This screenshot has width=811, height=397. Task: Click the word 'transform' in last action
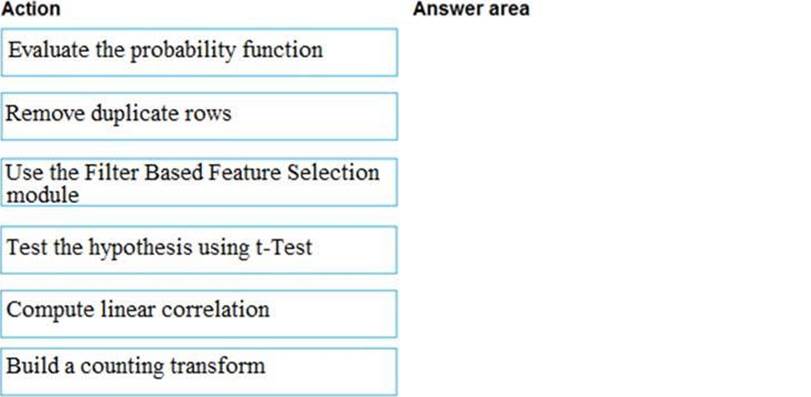[217, 366]
